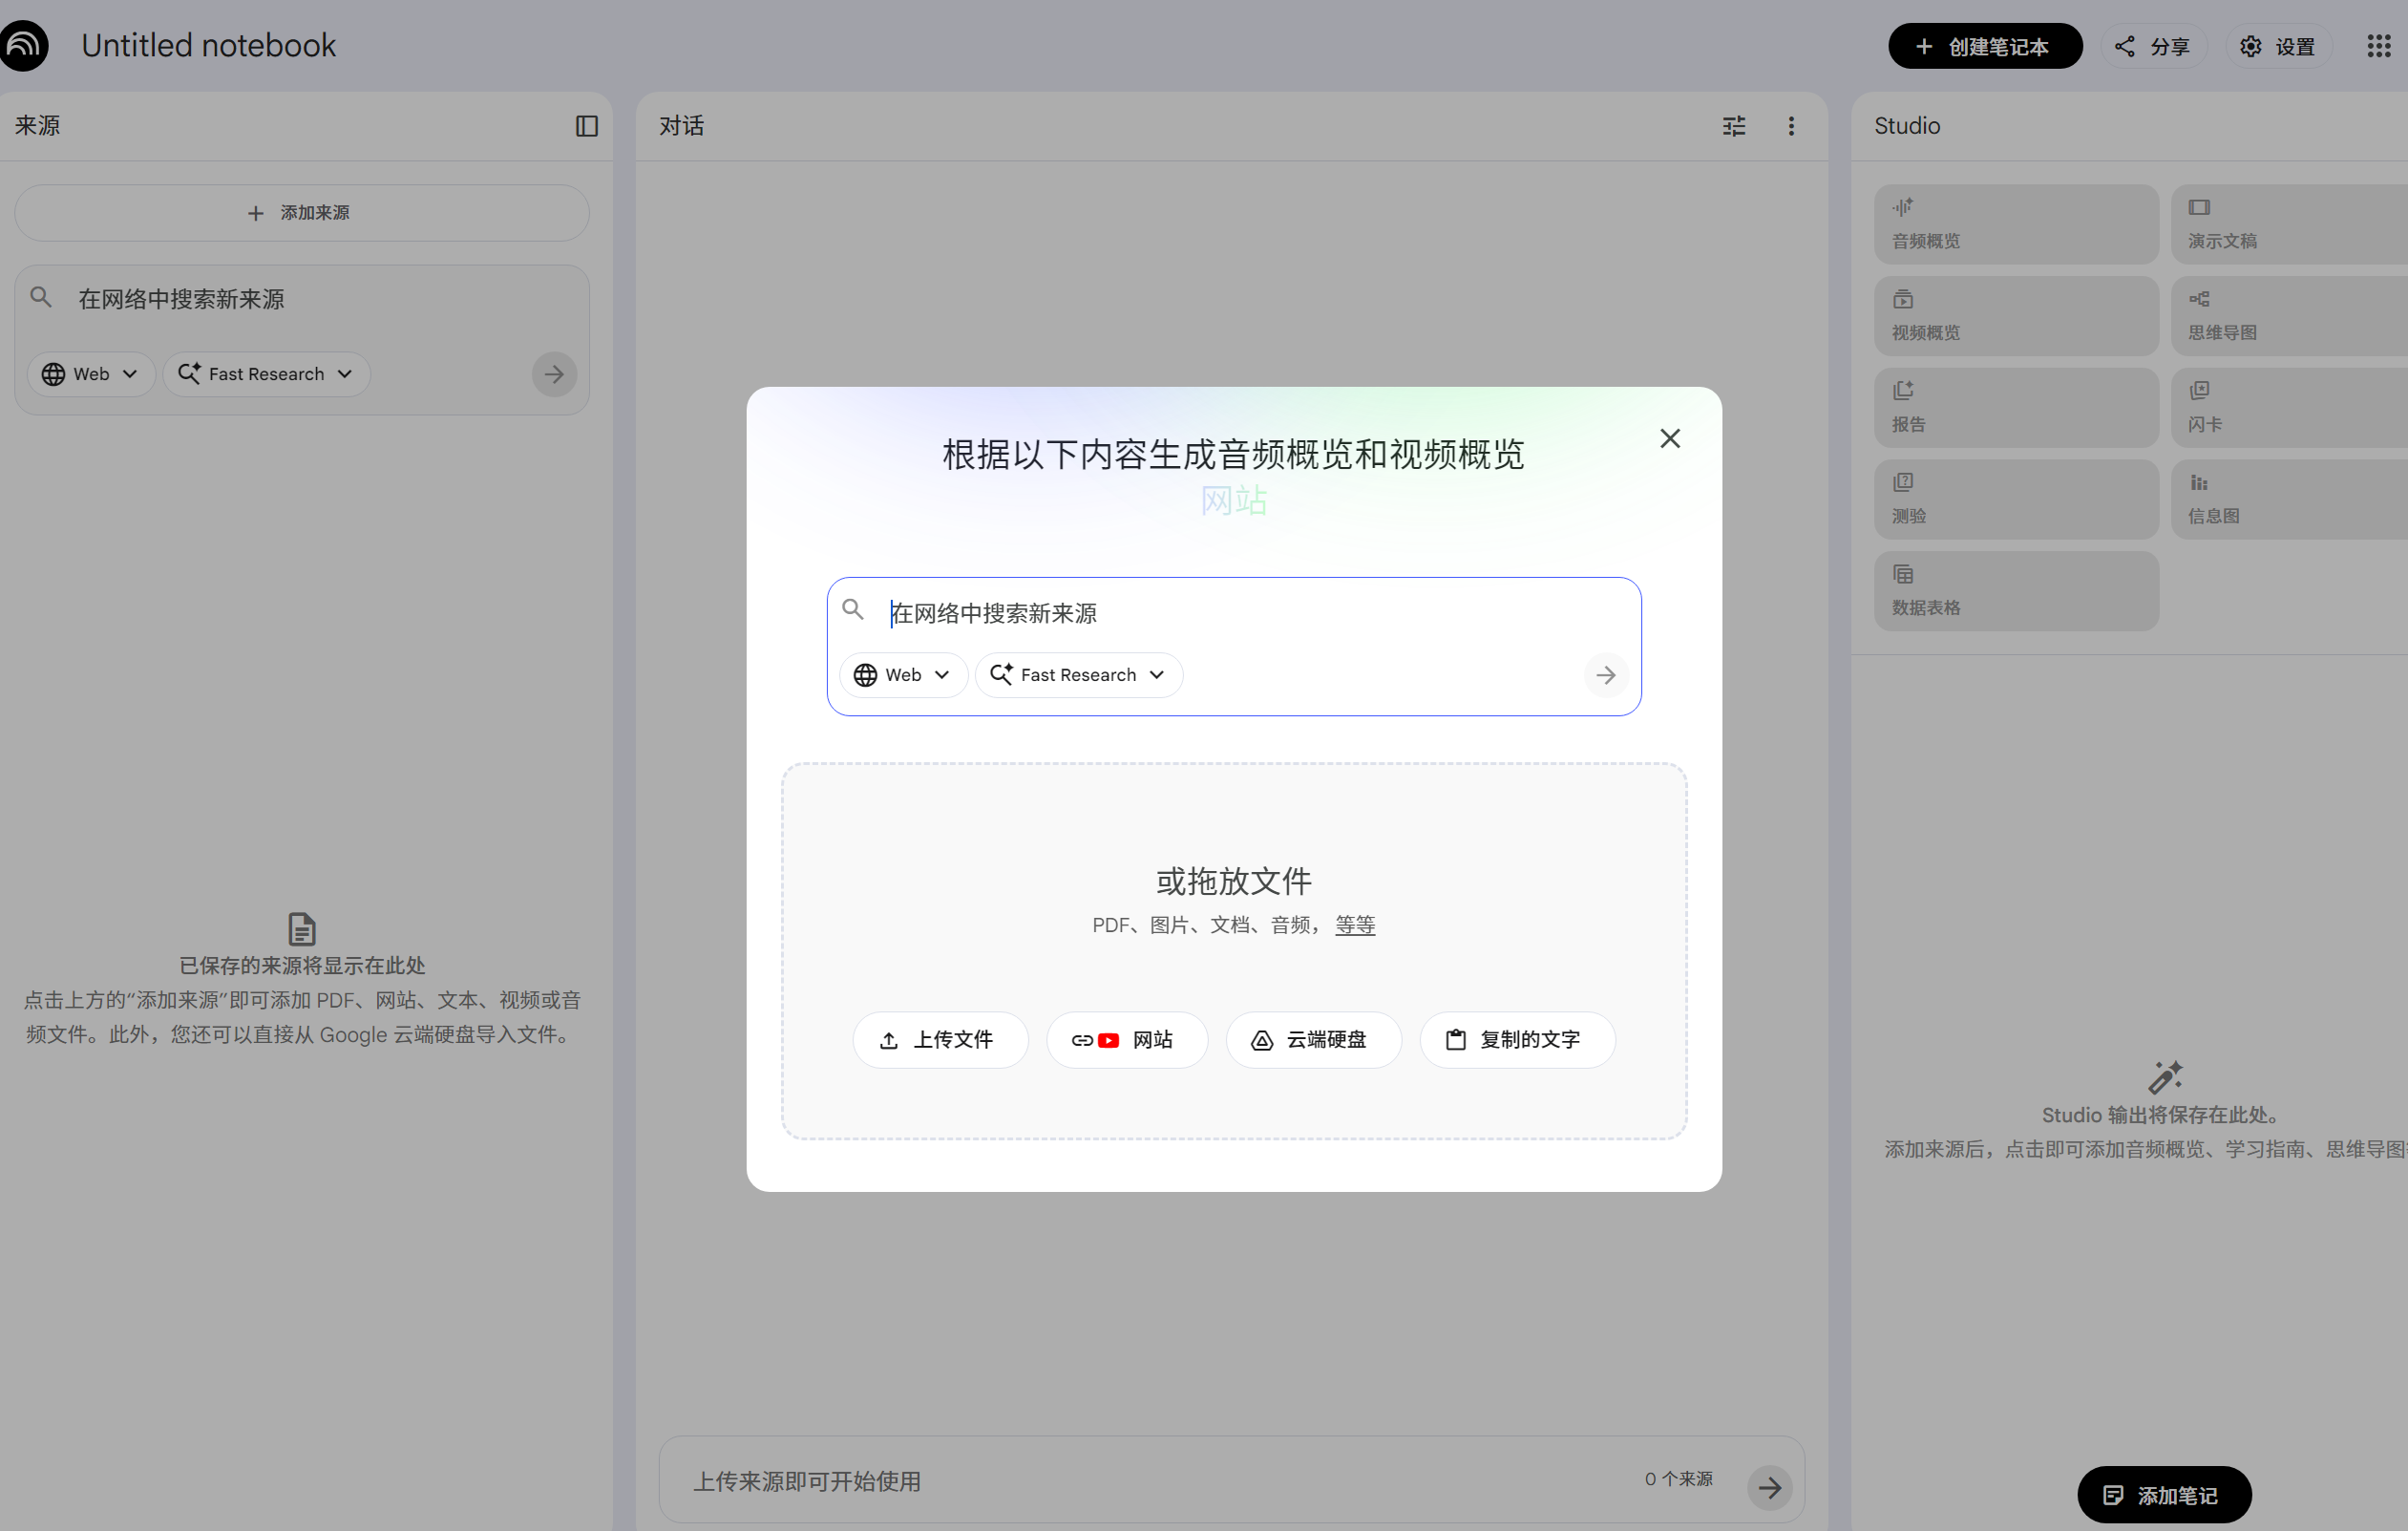
Task: Open the three-dot menu in 对话 panel
Action: point(1791,126)
